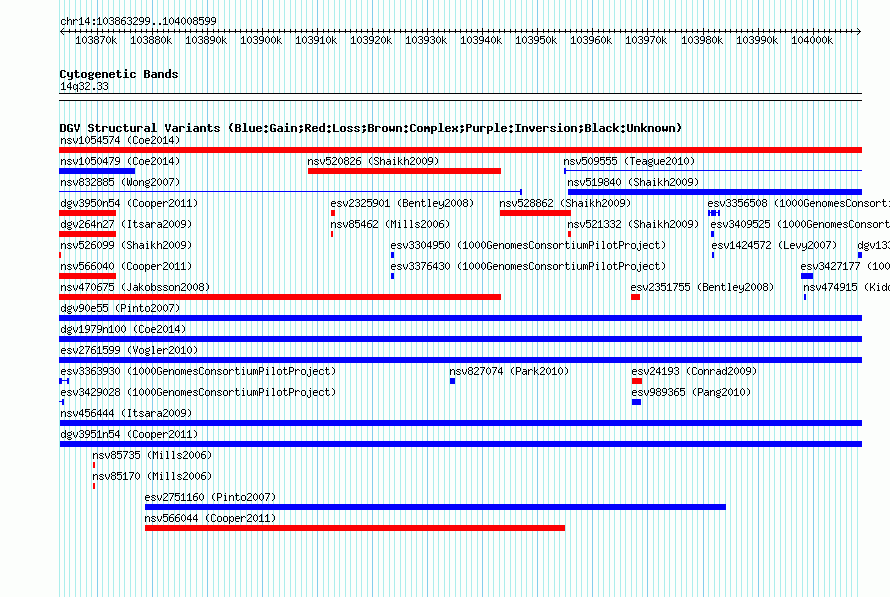Open the nsv832885 (Wong2007) label
The image size is (890, 597).
[x=120, y=182]
